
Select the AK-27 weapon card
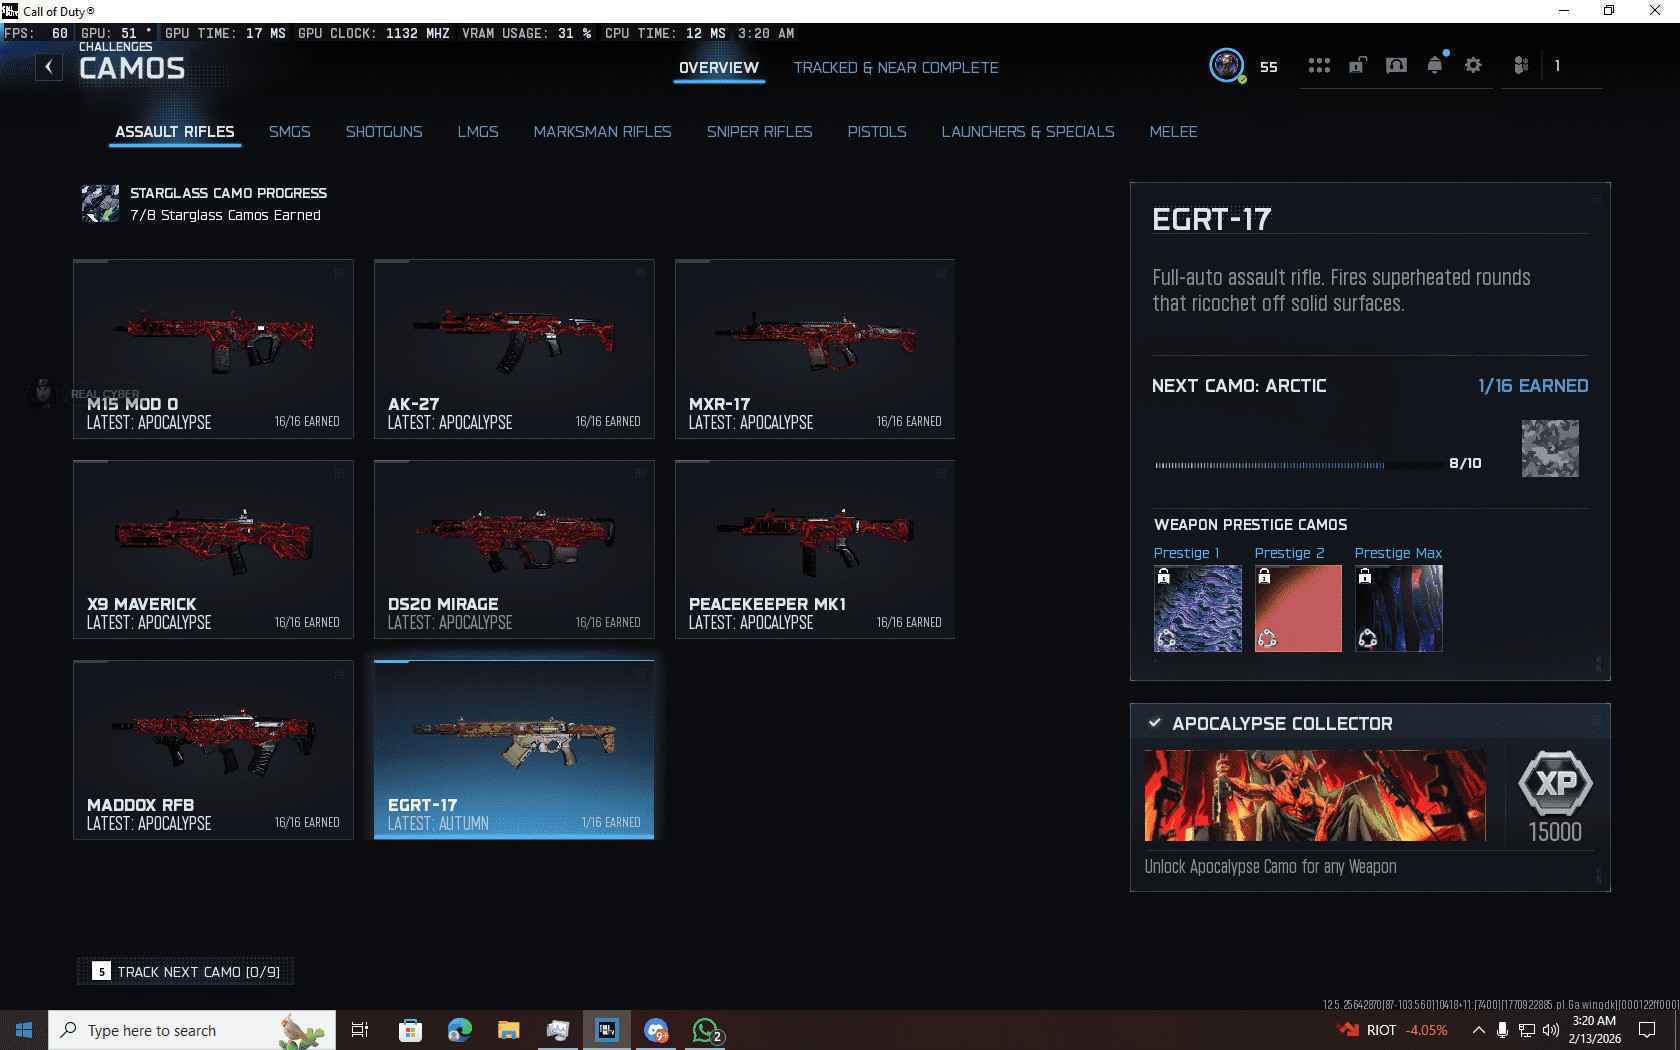pyautogui.click(x=514, y=348)
